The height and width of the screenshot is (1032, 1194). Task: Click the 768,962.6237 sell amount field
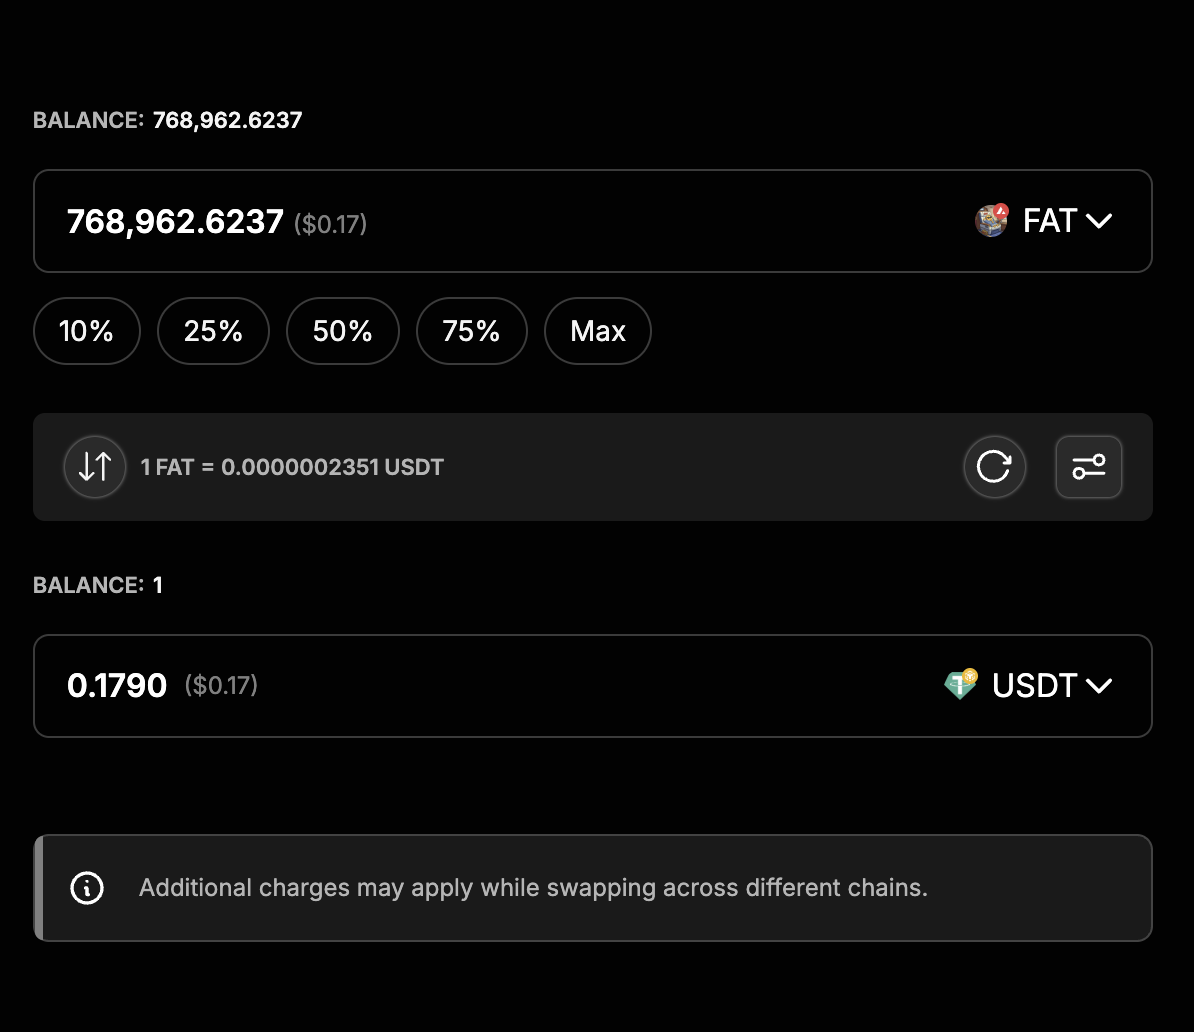(x=175, y=222)
